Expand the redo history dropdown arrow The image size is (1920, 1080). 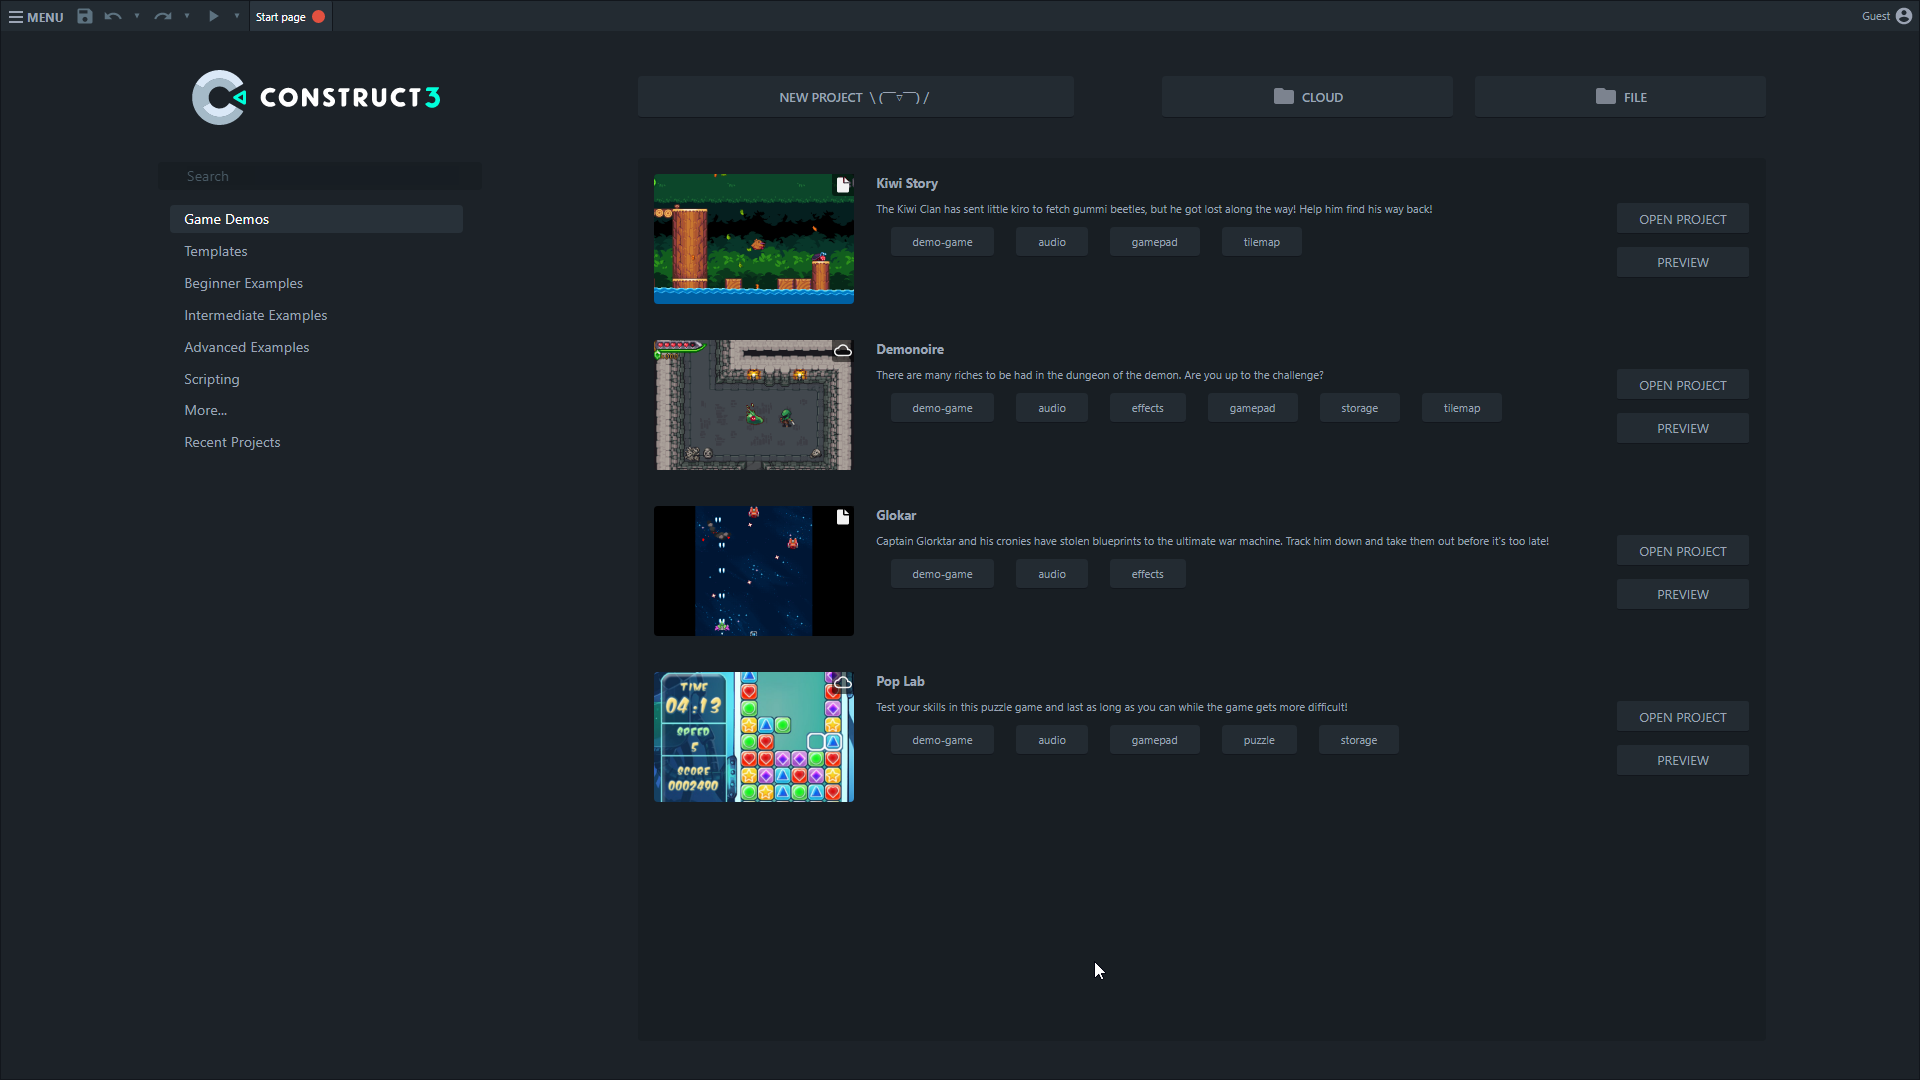pos(187,16)
